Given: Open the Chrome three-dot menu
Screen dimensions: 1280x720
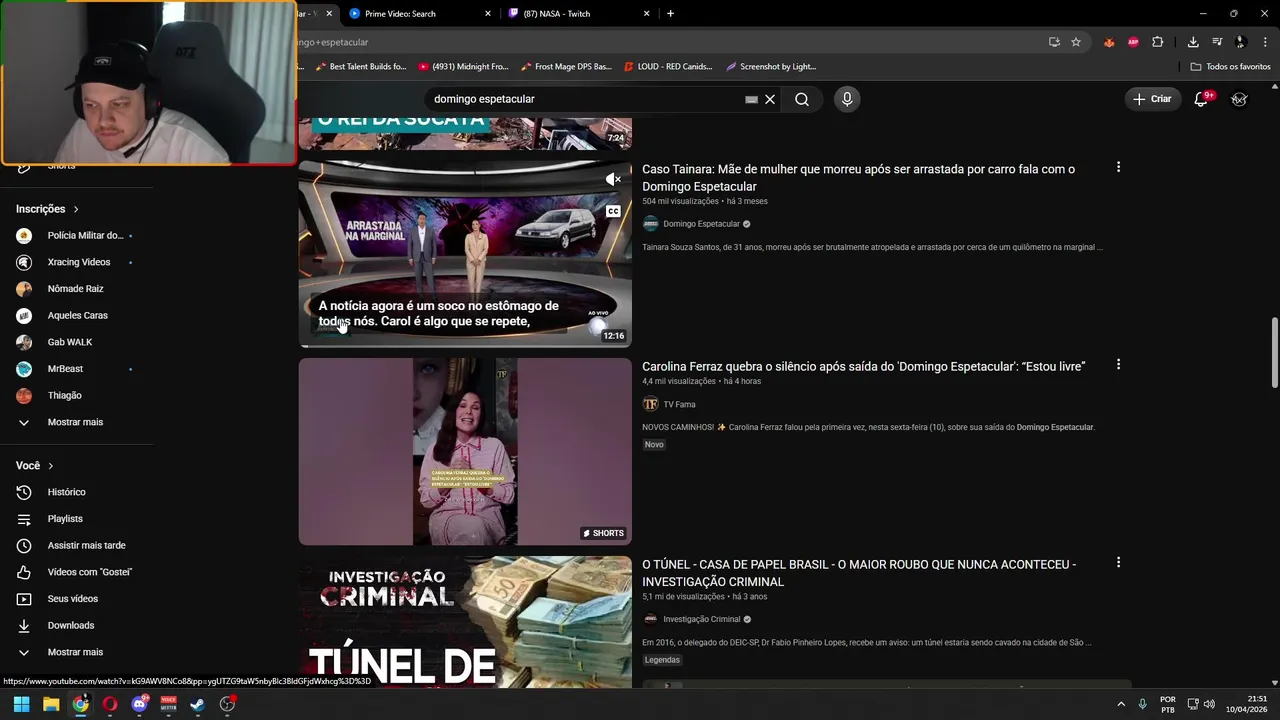Looking at the screenshot, I should (1265, 42).
